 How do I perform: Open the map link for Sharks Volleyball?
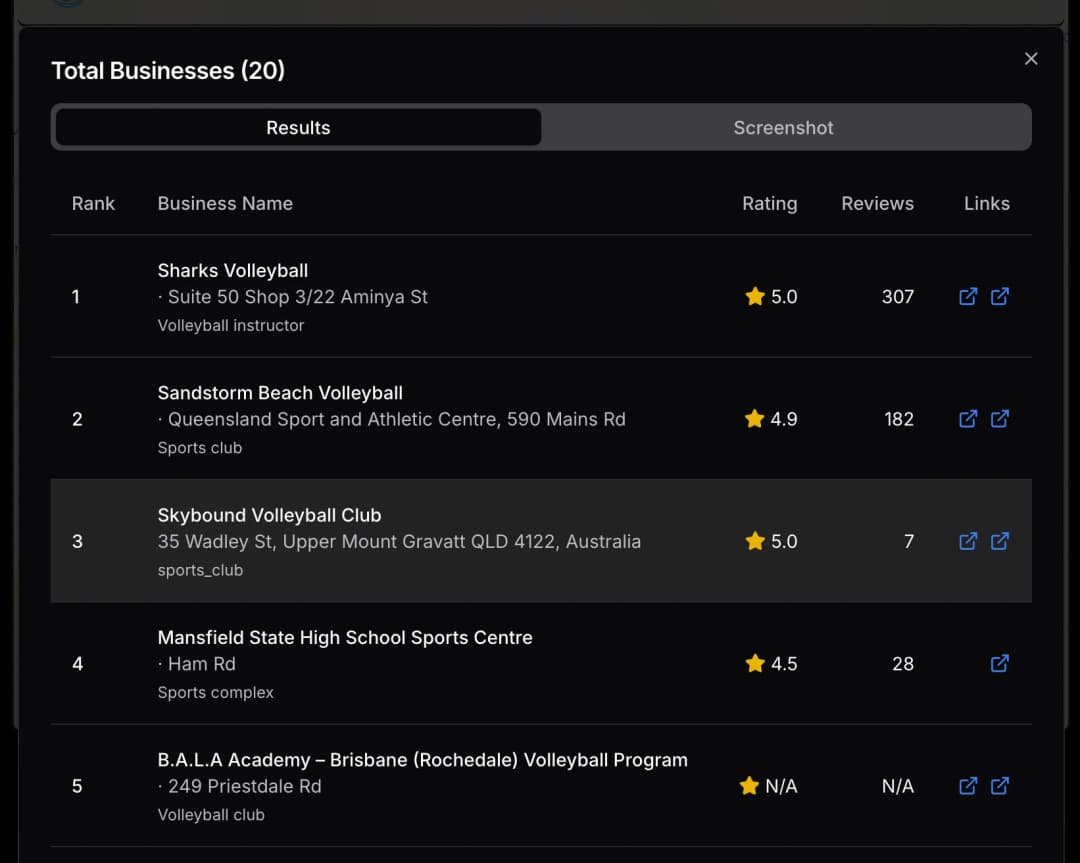pyautogui.click(x=968, y=296)
